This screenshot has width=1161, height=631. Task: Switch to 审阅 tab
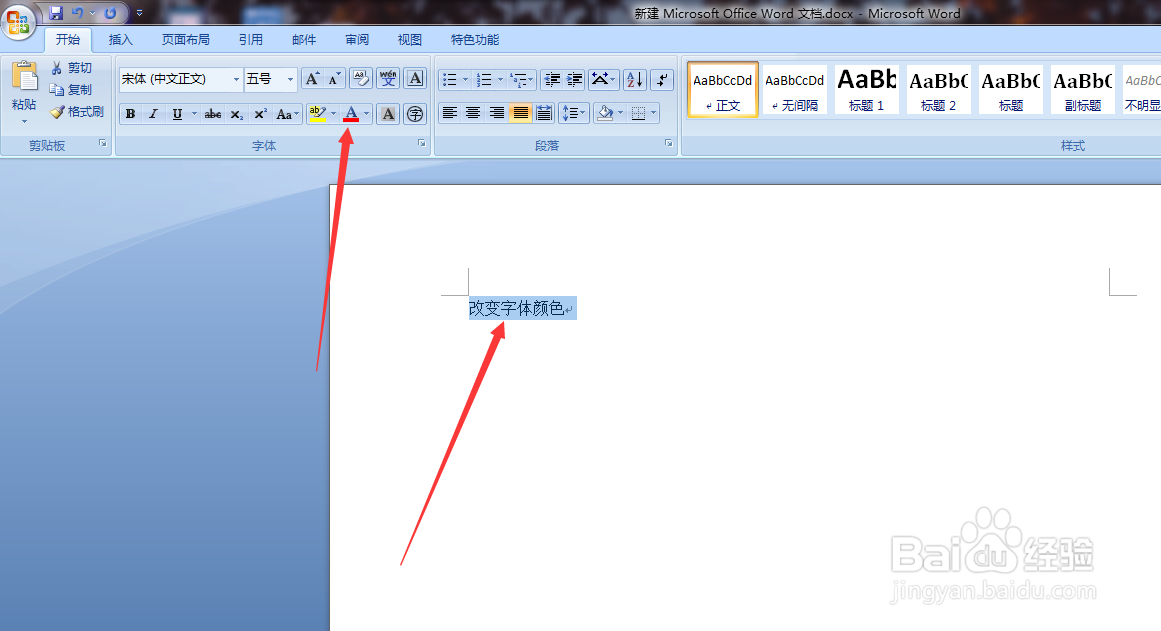[x=357, y=40]
